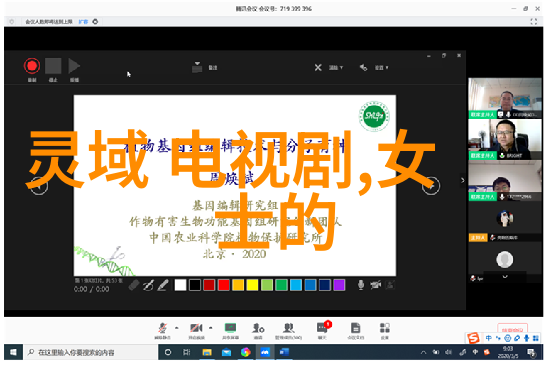Viewport: 550px width, 367px height.
Task: Open video options arrow beside camera
Action: click(x=210, y=328)
